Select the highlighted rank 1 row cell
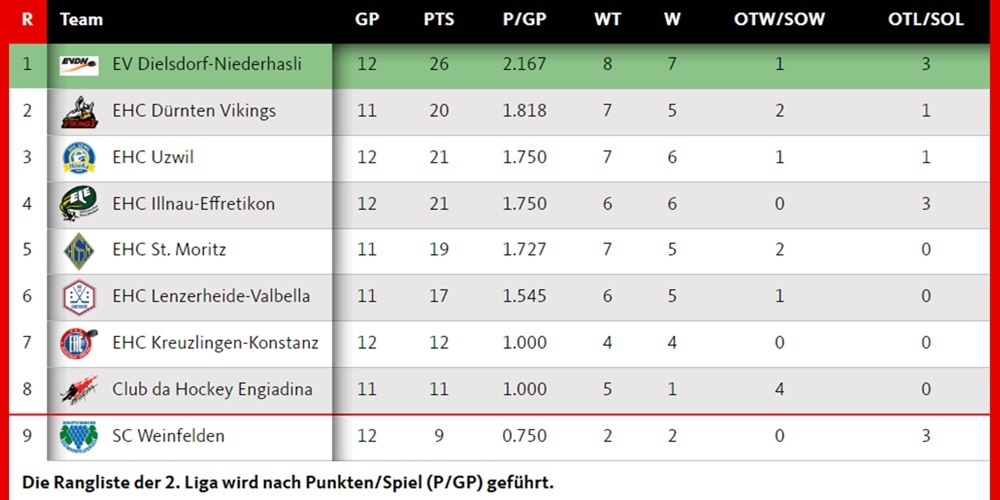Screen dimensions: 1000x500 tap(27, 65)
